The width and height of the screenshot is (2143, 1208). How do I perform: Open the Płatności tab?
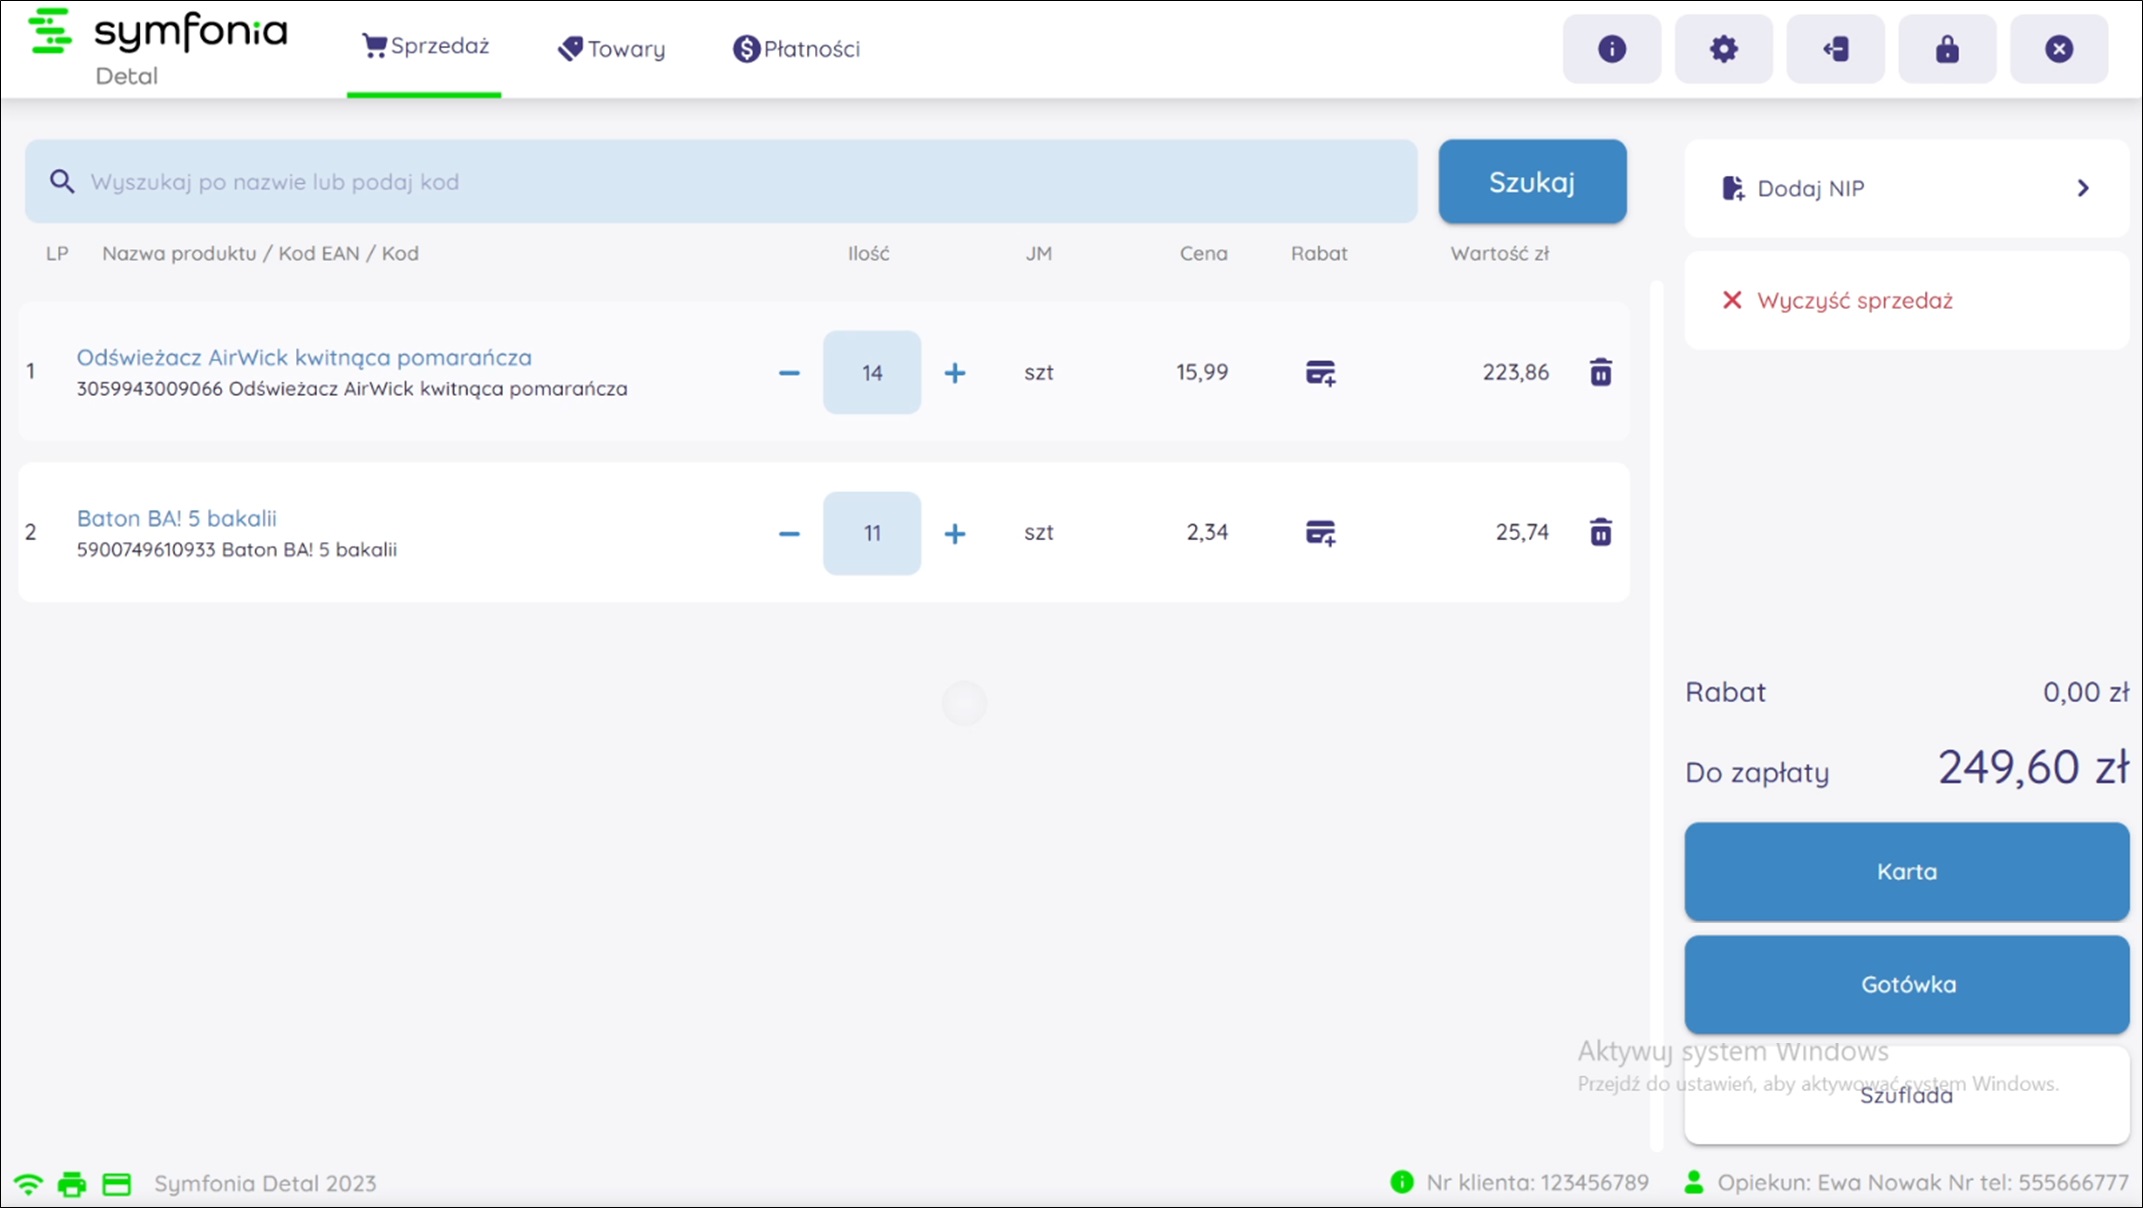click(796, 49)
